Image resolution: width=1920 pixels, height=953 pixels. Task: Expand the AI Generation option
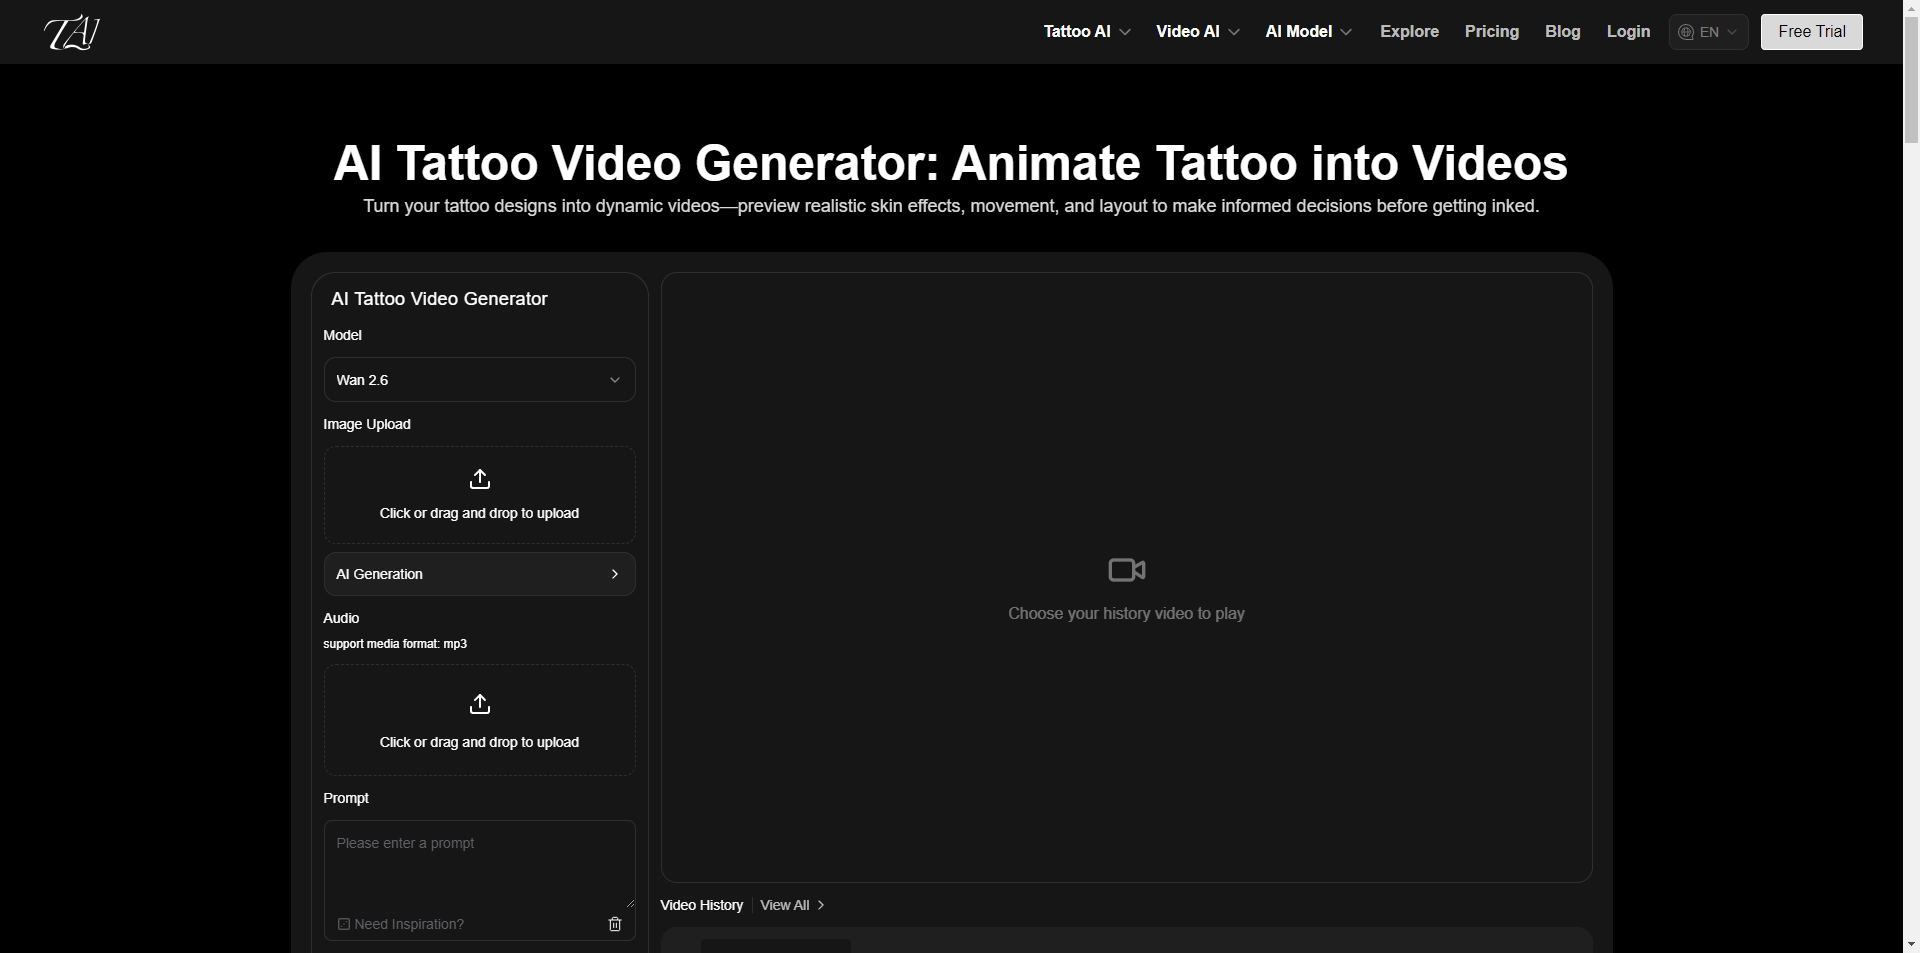click(x=479, y=574)
